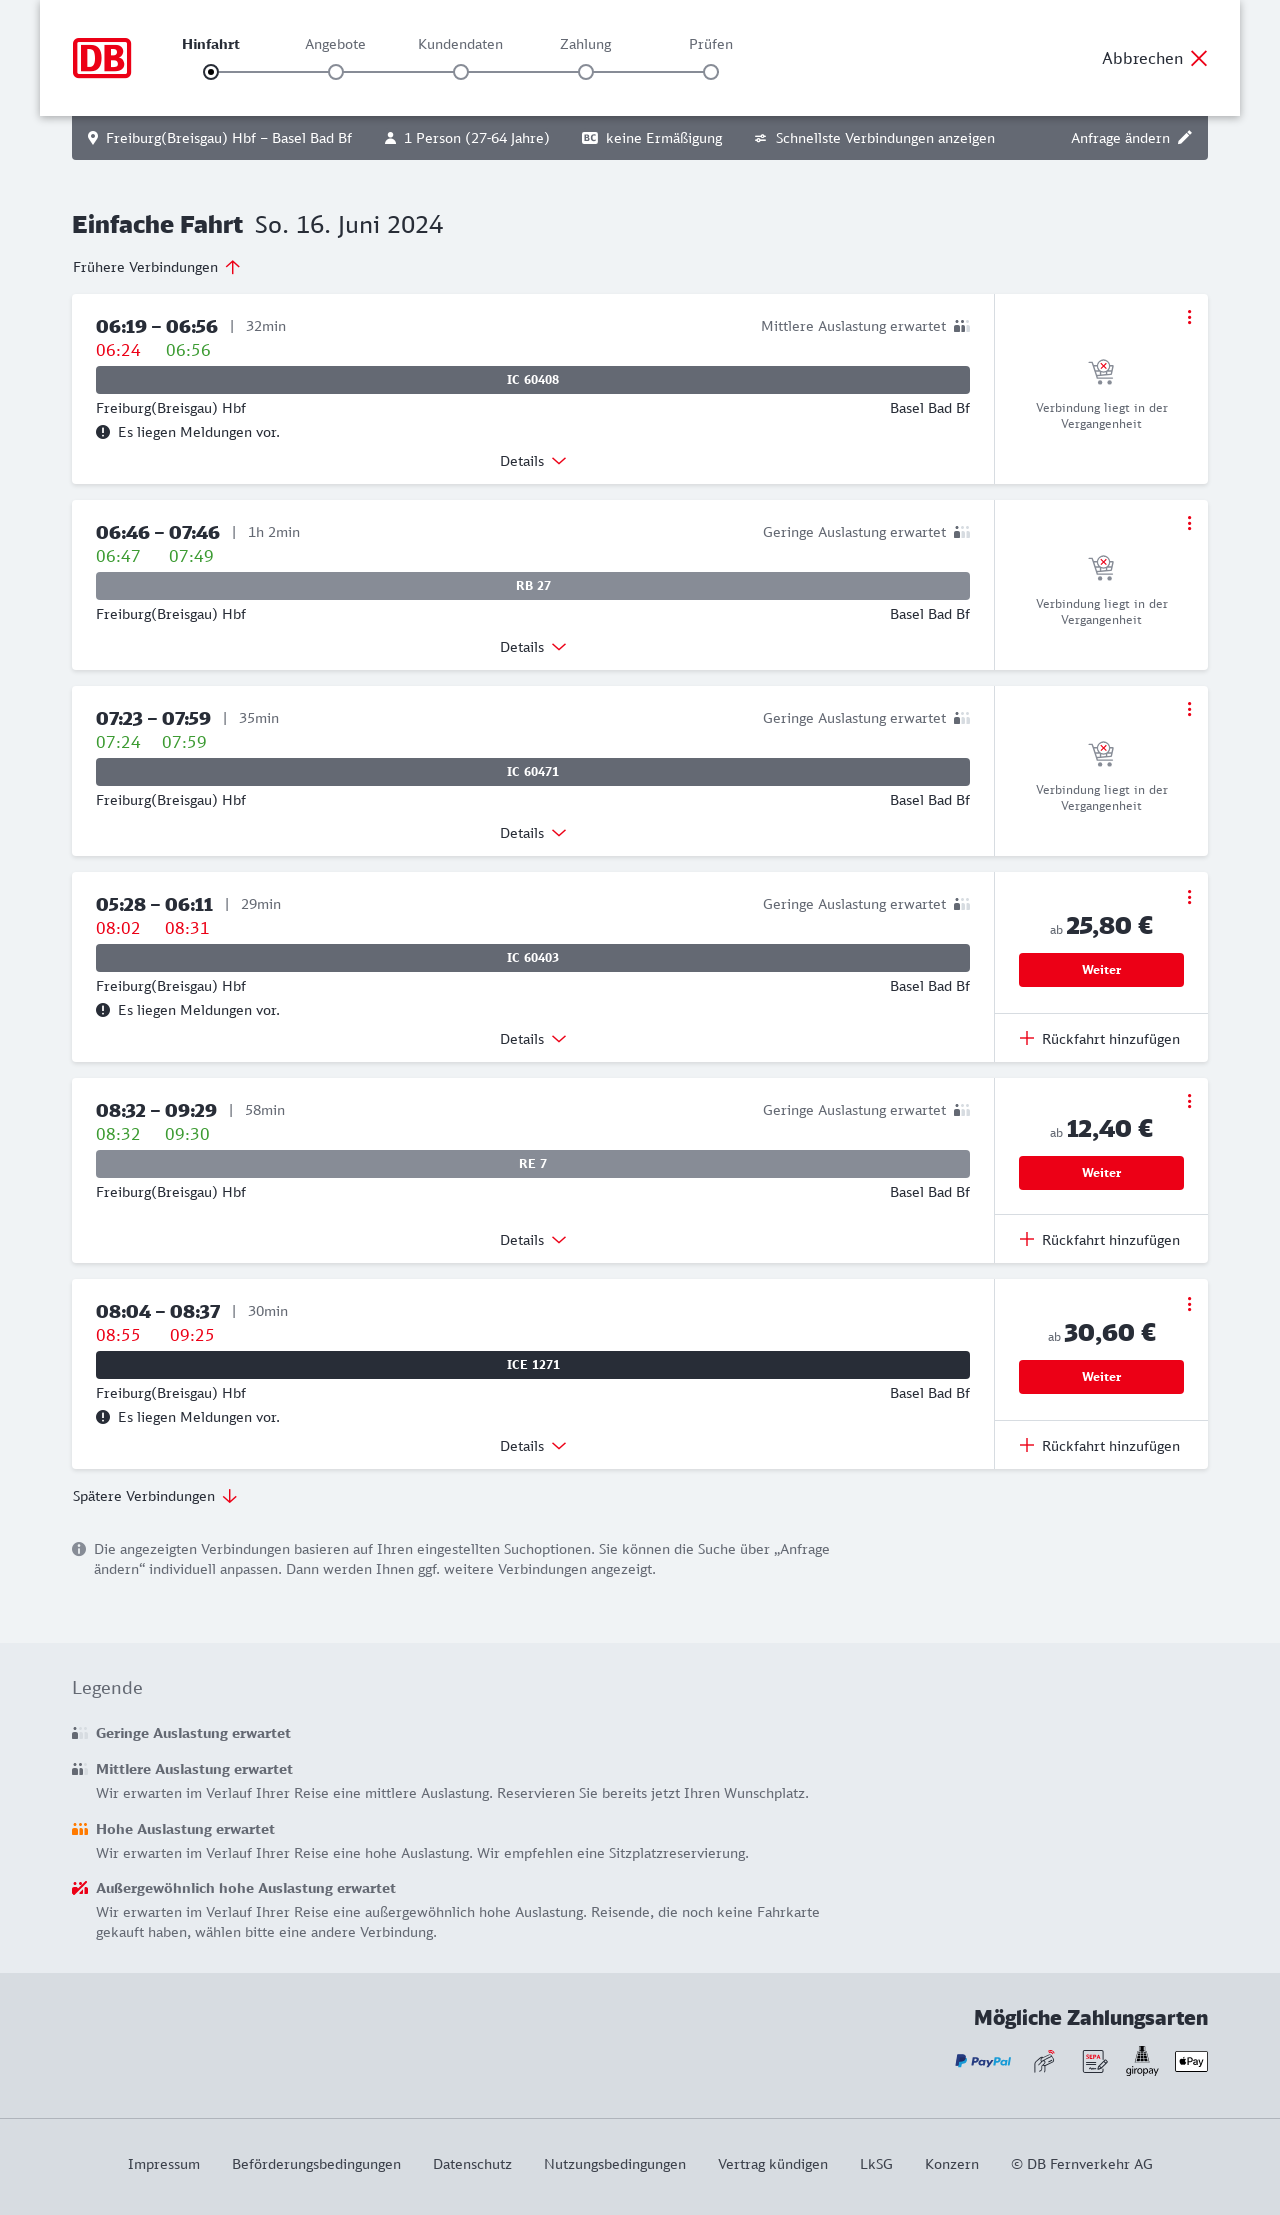Viewport: 1280px width, 2215px height.
Task: Open the Impressum footer link
Action: pos(164,2164)
